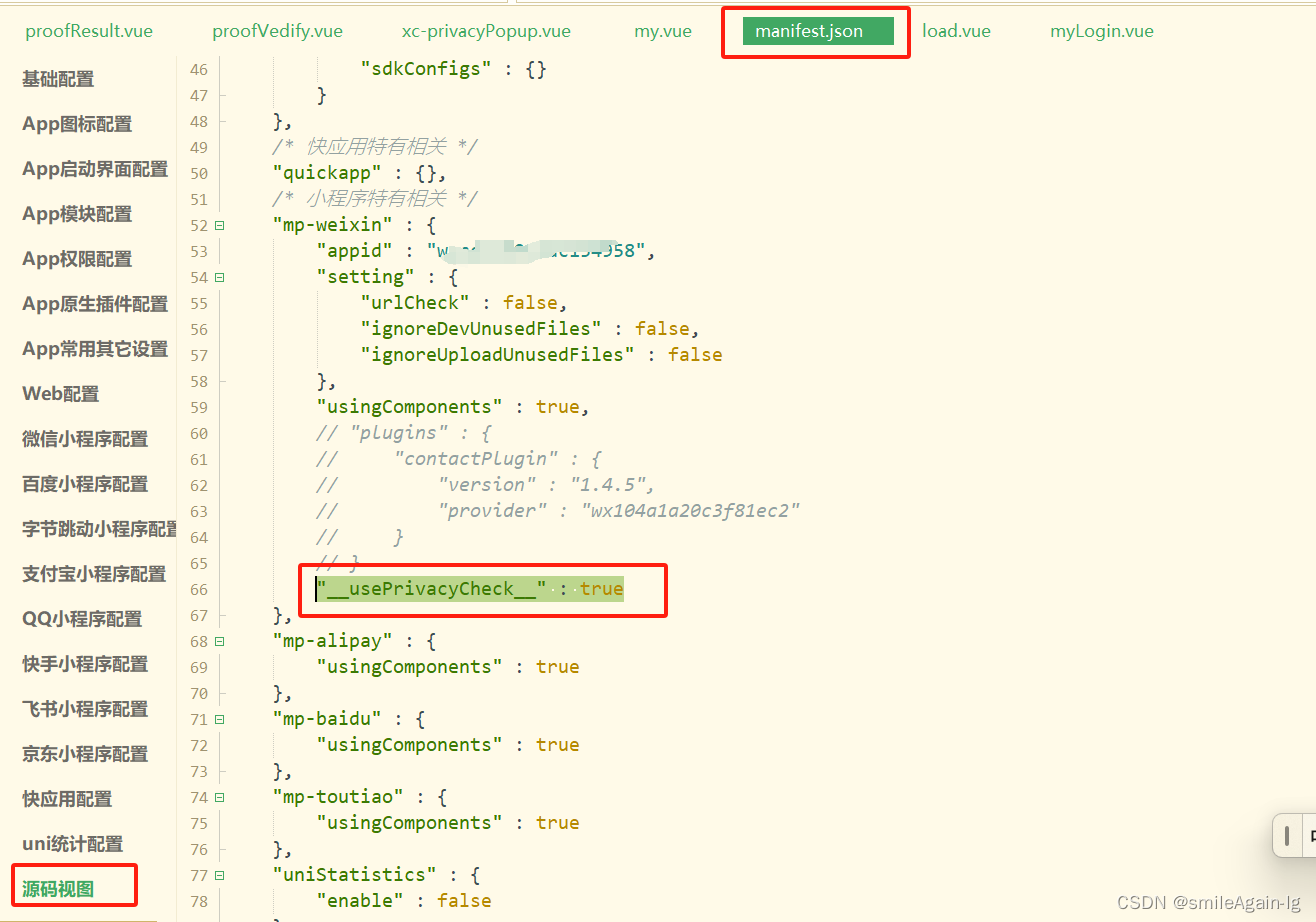This screenshot has width=1316, height=922.
Task: Collapse the uniStatistics block at line 77
Action: pos(220,876)
